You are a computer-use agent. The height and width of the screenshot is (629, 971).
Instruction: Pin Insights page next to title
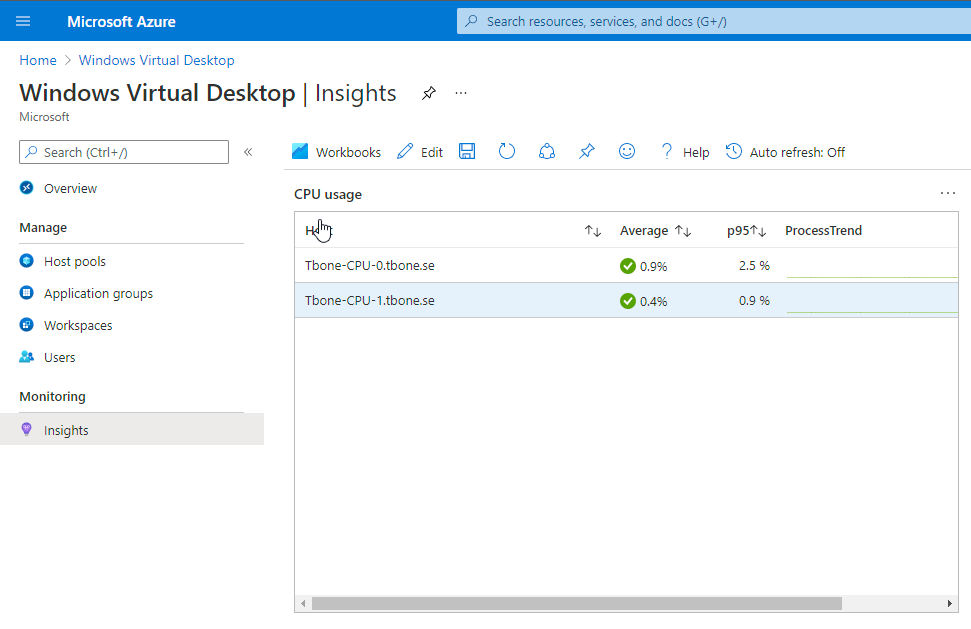[429, 93]
